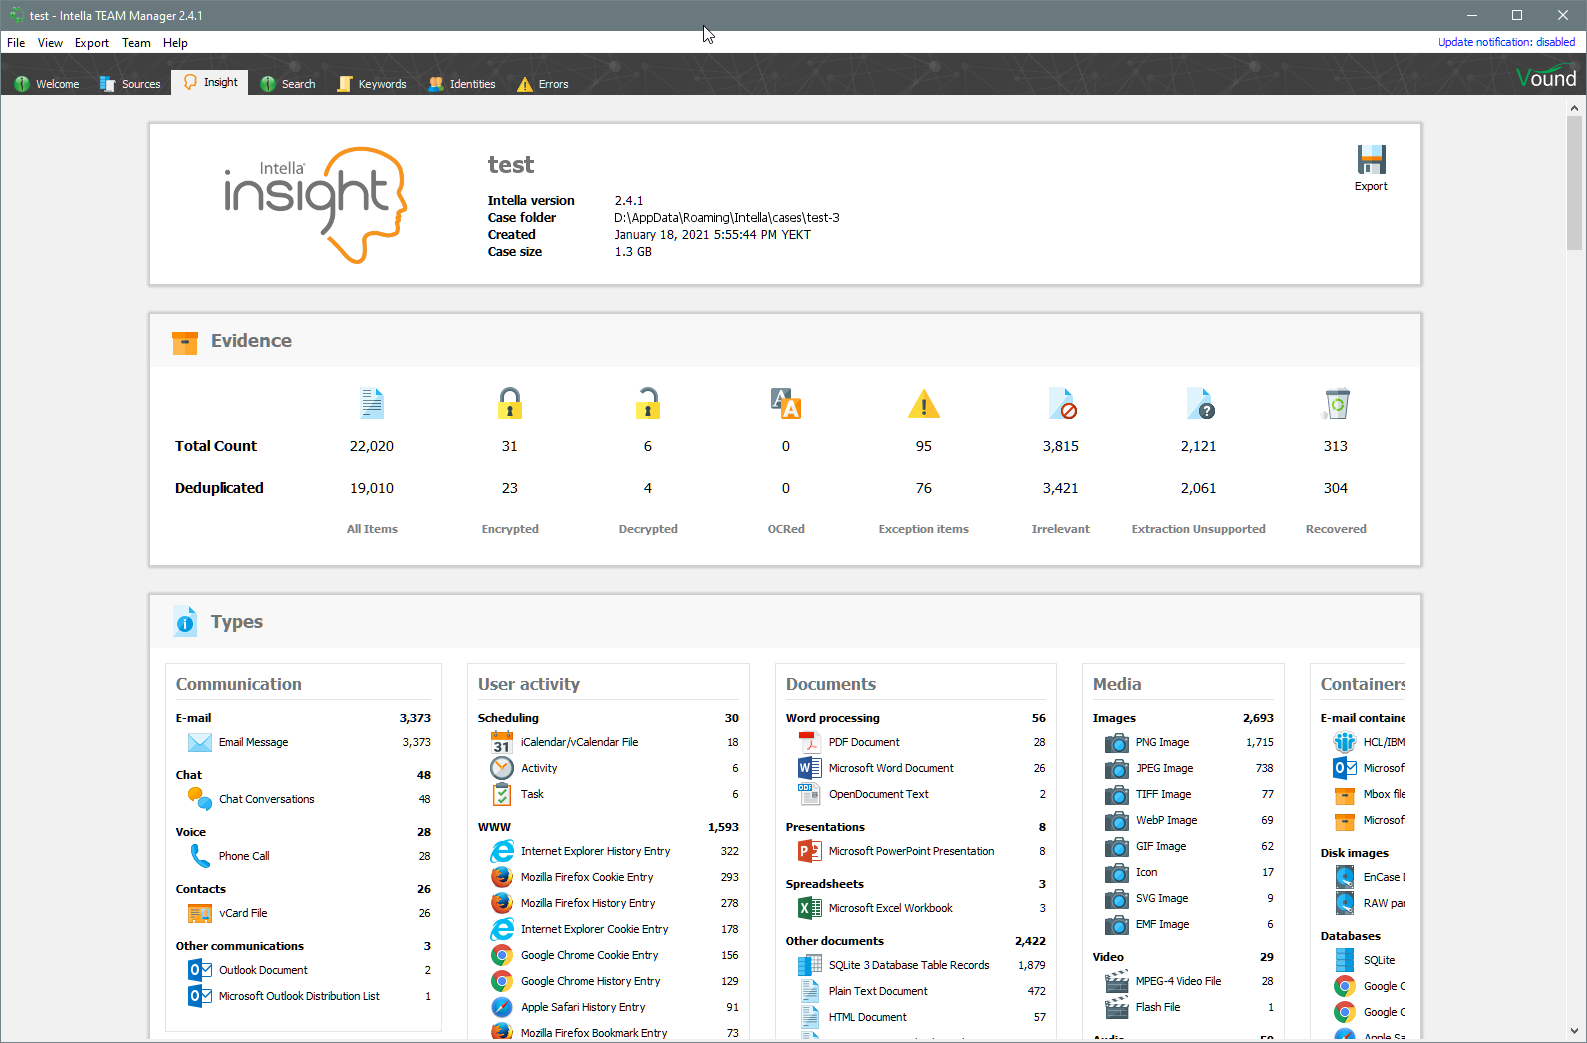The height and width of the screenshot is (1043, 1587).
Task: Click the Update notification disabled link
Action: point(1506,42)
